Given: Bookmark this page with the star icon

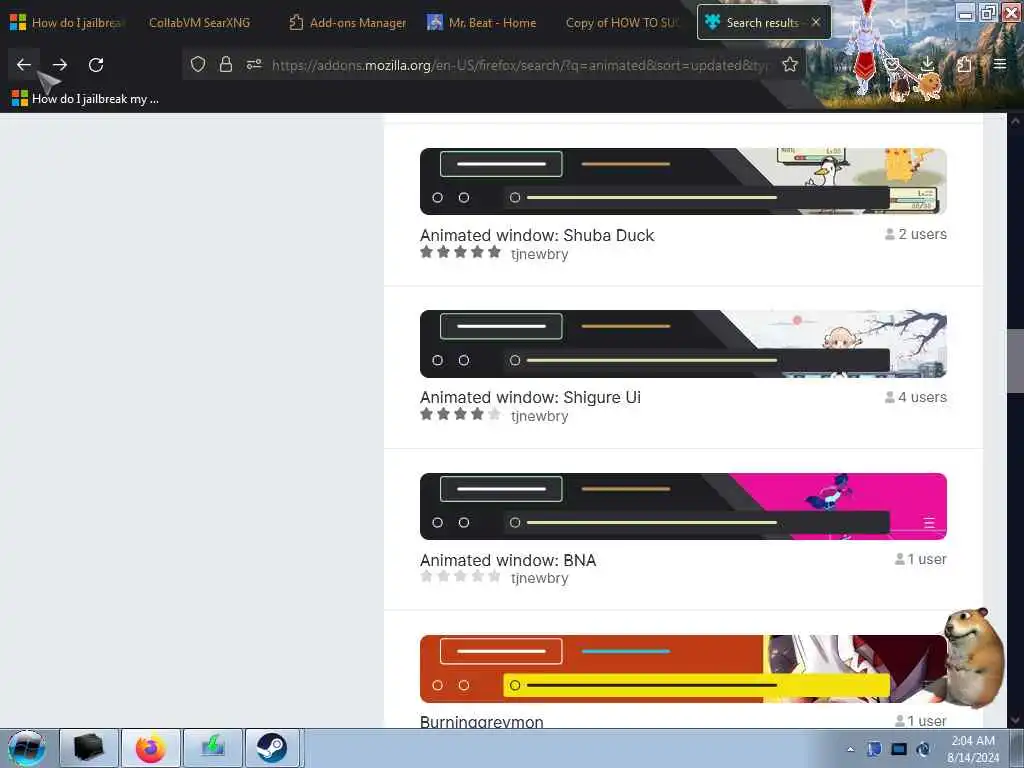Looking at the screenshot, I should tap(790, 64).
